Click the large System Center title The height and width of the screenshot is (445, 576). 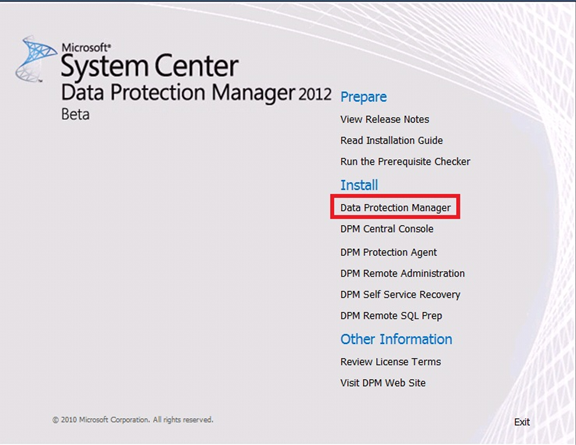[x=150, y=66]
